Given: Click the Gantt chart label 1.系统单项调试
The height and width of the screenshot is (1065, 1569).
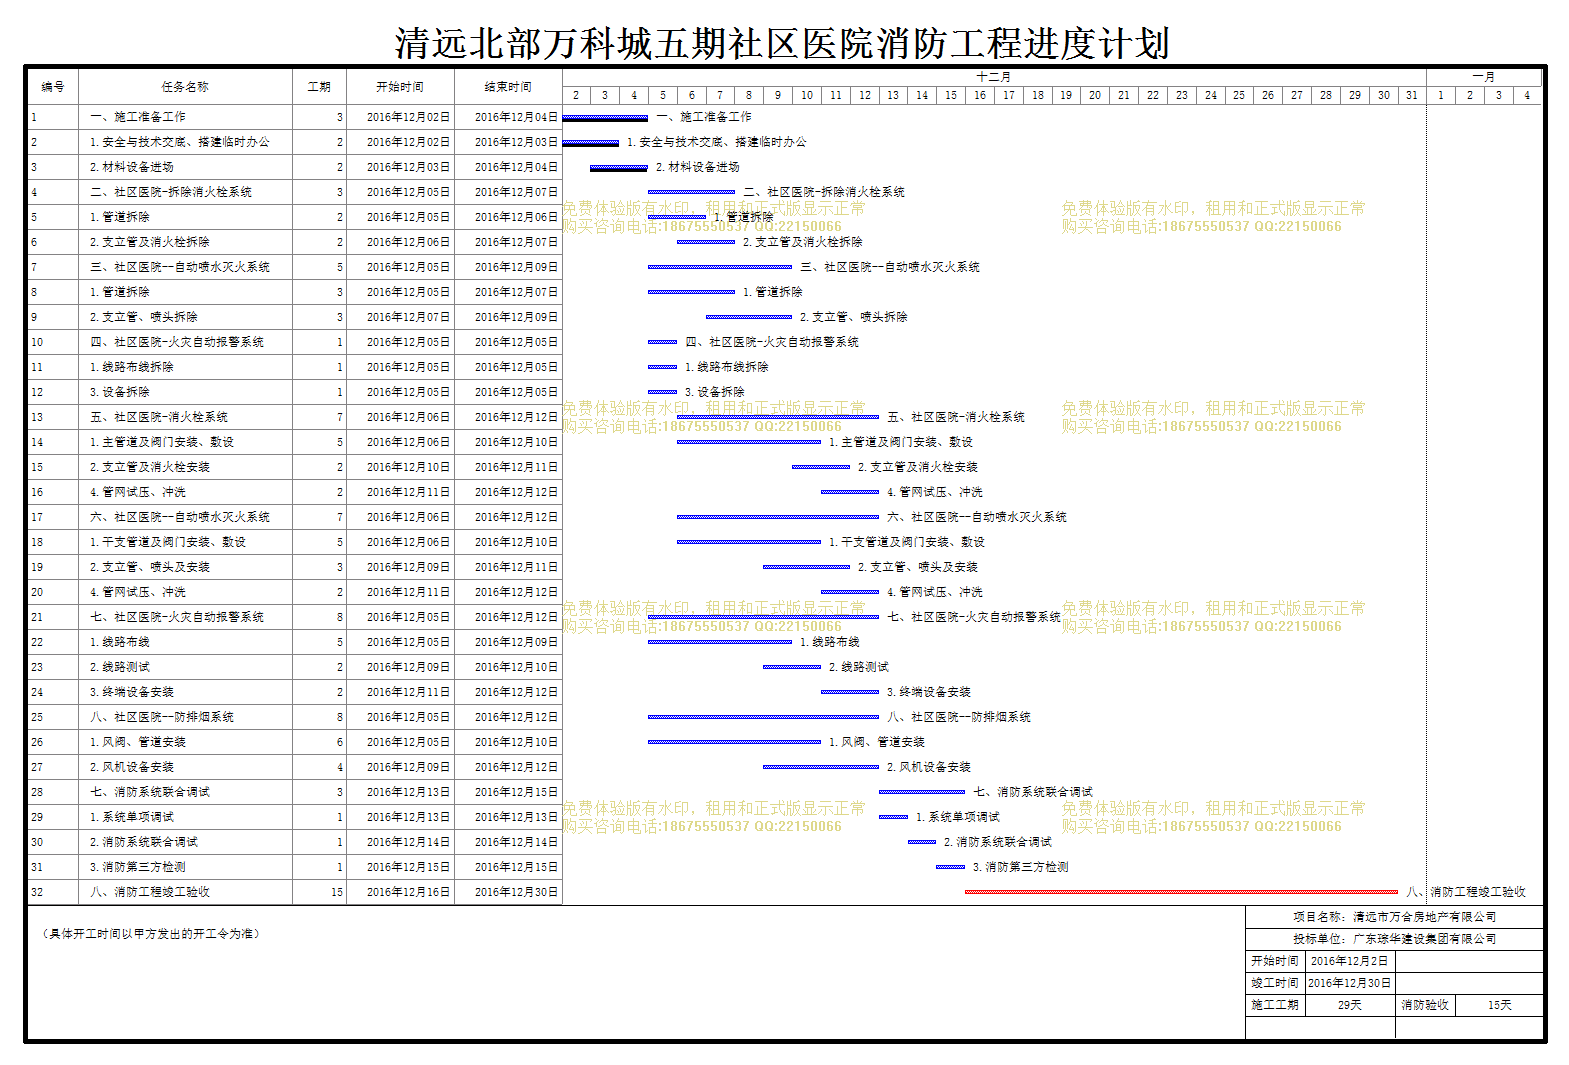Looking at the screenshot, I should tap(958, 817).
